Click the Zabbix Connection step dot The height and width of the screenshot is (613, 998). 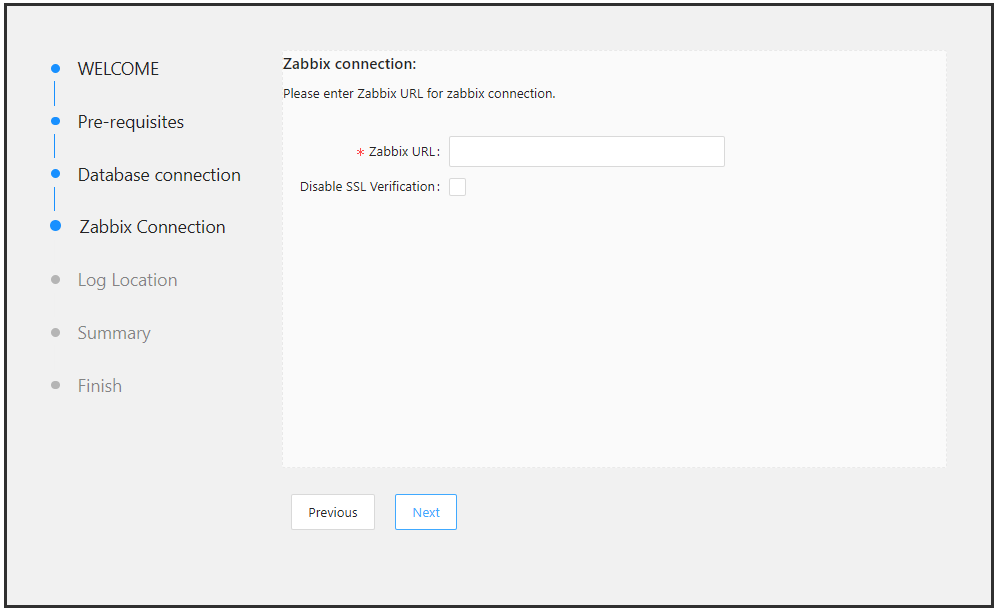(55, 226)
